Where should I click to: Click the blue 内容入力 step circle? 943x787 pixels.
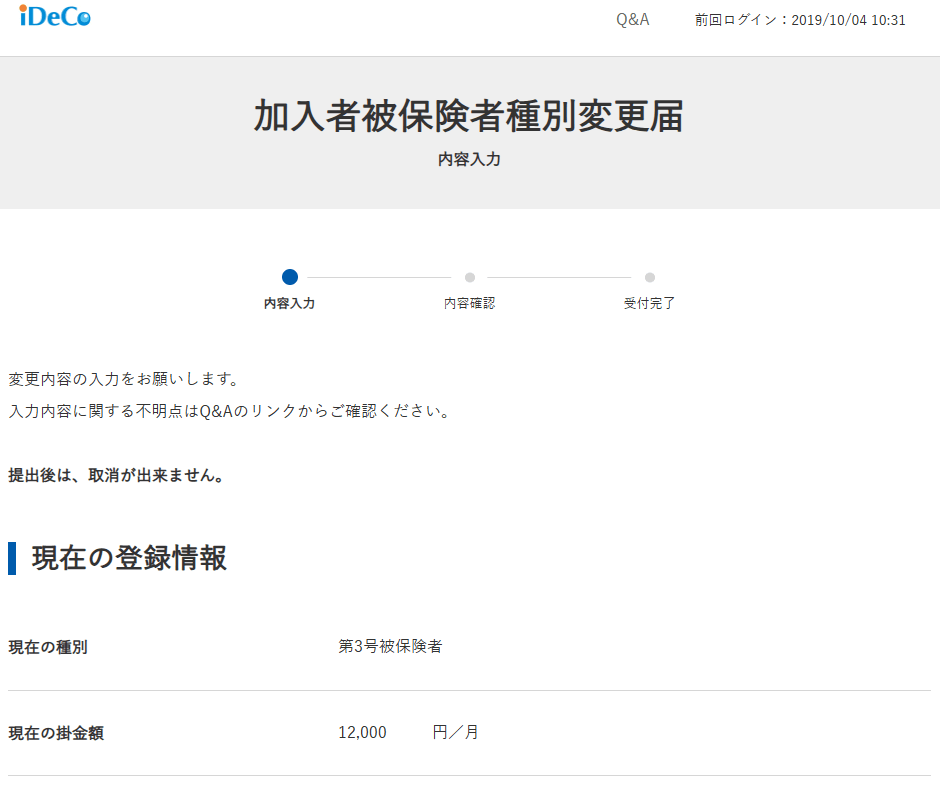click(290, 277)
